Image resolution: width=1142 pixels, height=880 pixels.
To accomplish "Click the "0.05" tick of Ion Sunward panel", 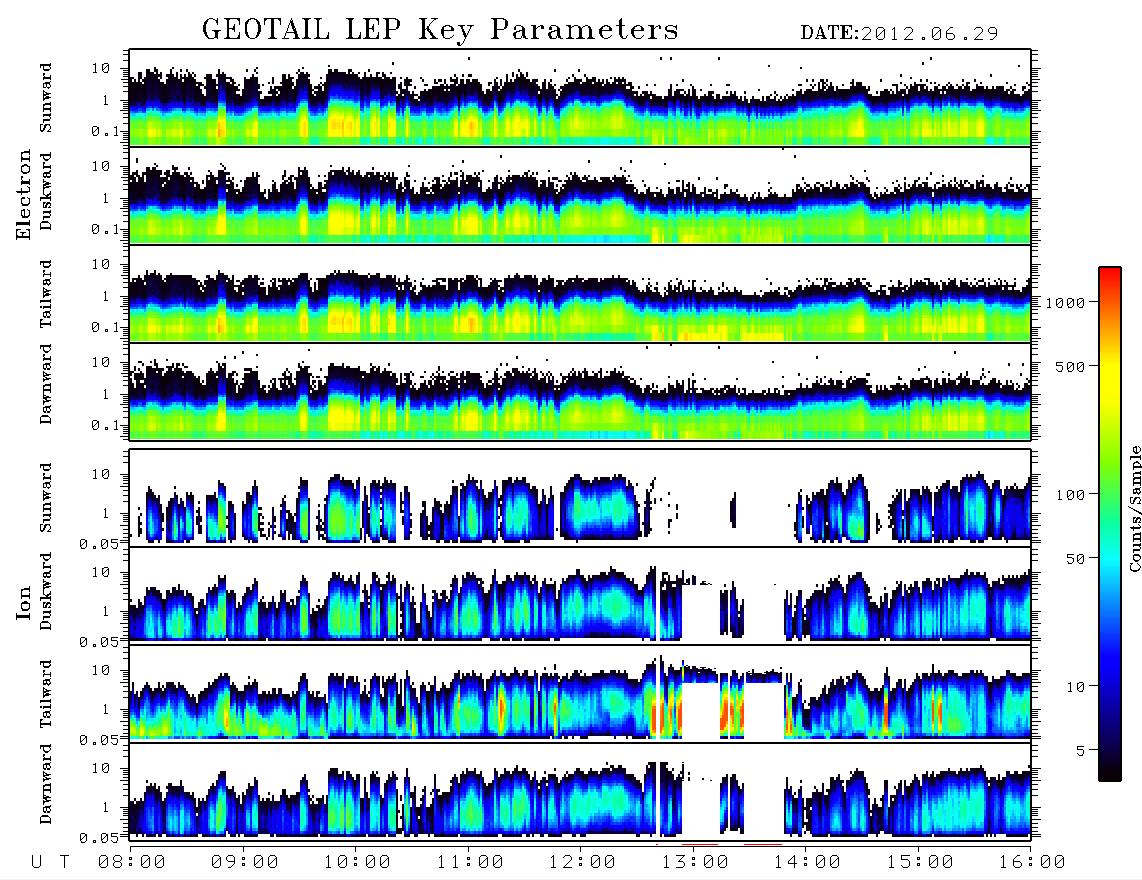I will [100, 543].
